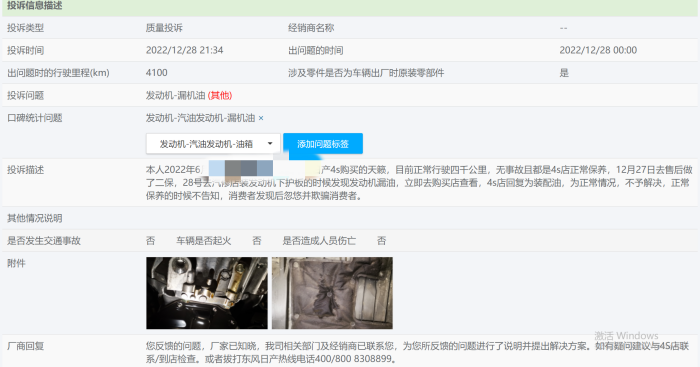
Task: Click the 发动机-漏机油 complaint issue text
Action: click(x=175, y=96)
